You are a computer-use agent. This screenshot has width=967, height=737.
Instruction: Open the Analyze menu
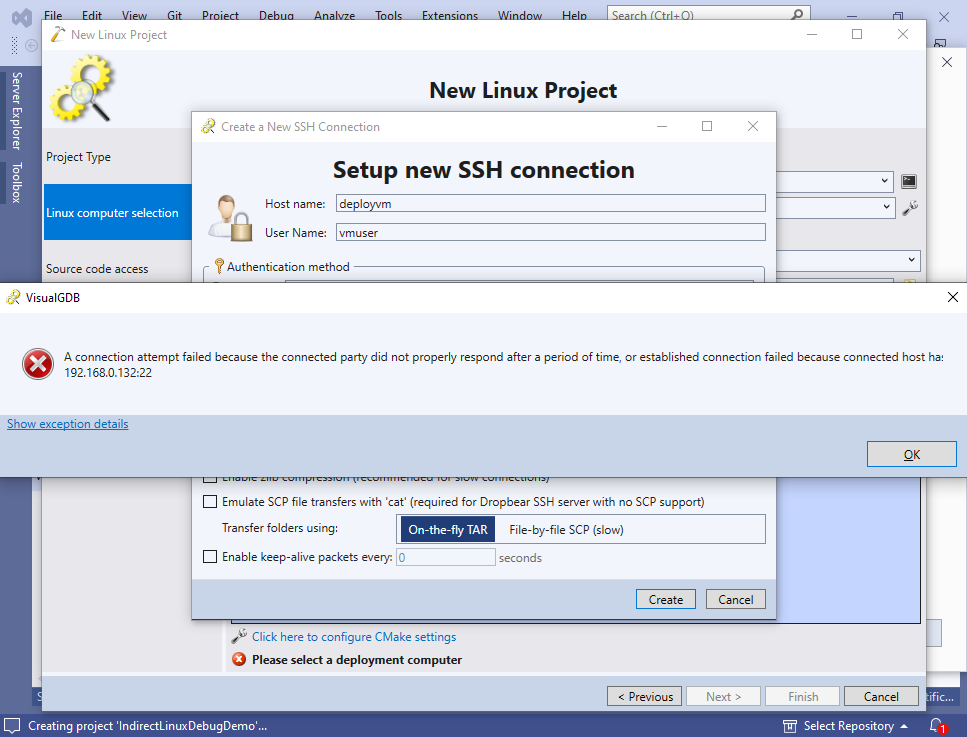(x=334, y=15)
